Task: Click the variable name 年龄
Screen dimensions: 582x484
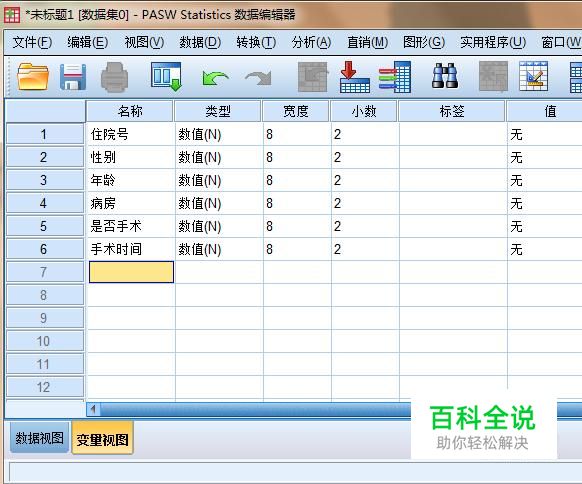Action: pos(103,180)
